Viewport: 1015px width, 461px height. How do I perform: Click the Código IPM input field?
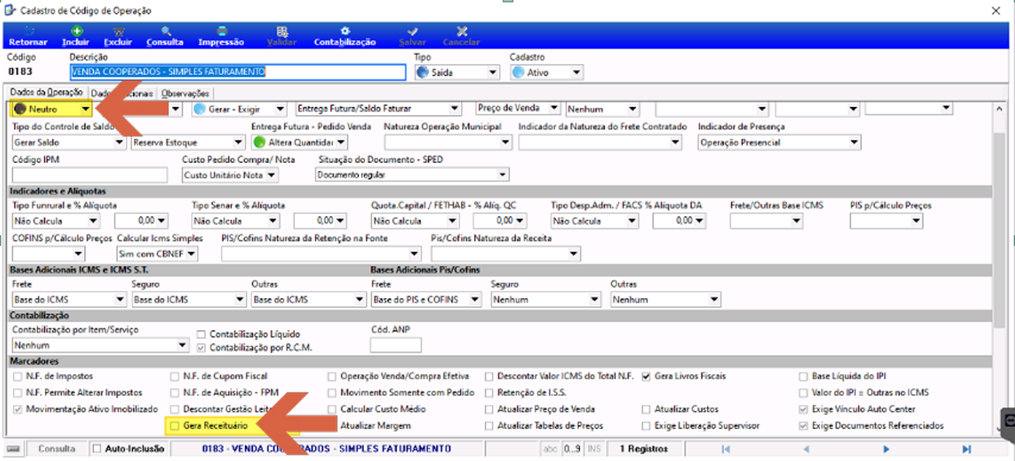(x=89, y=175)
